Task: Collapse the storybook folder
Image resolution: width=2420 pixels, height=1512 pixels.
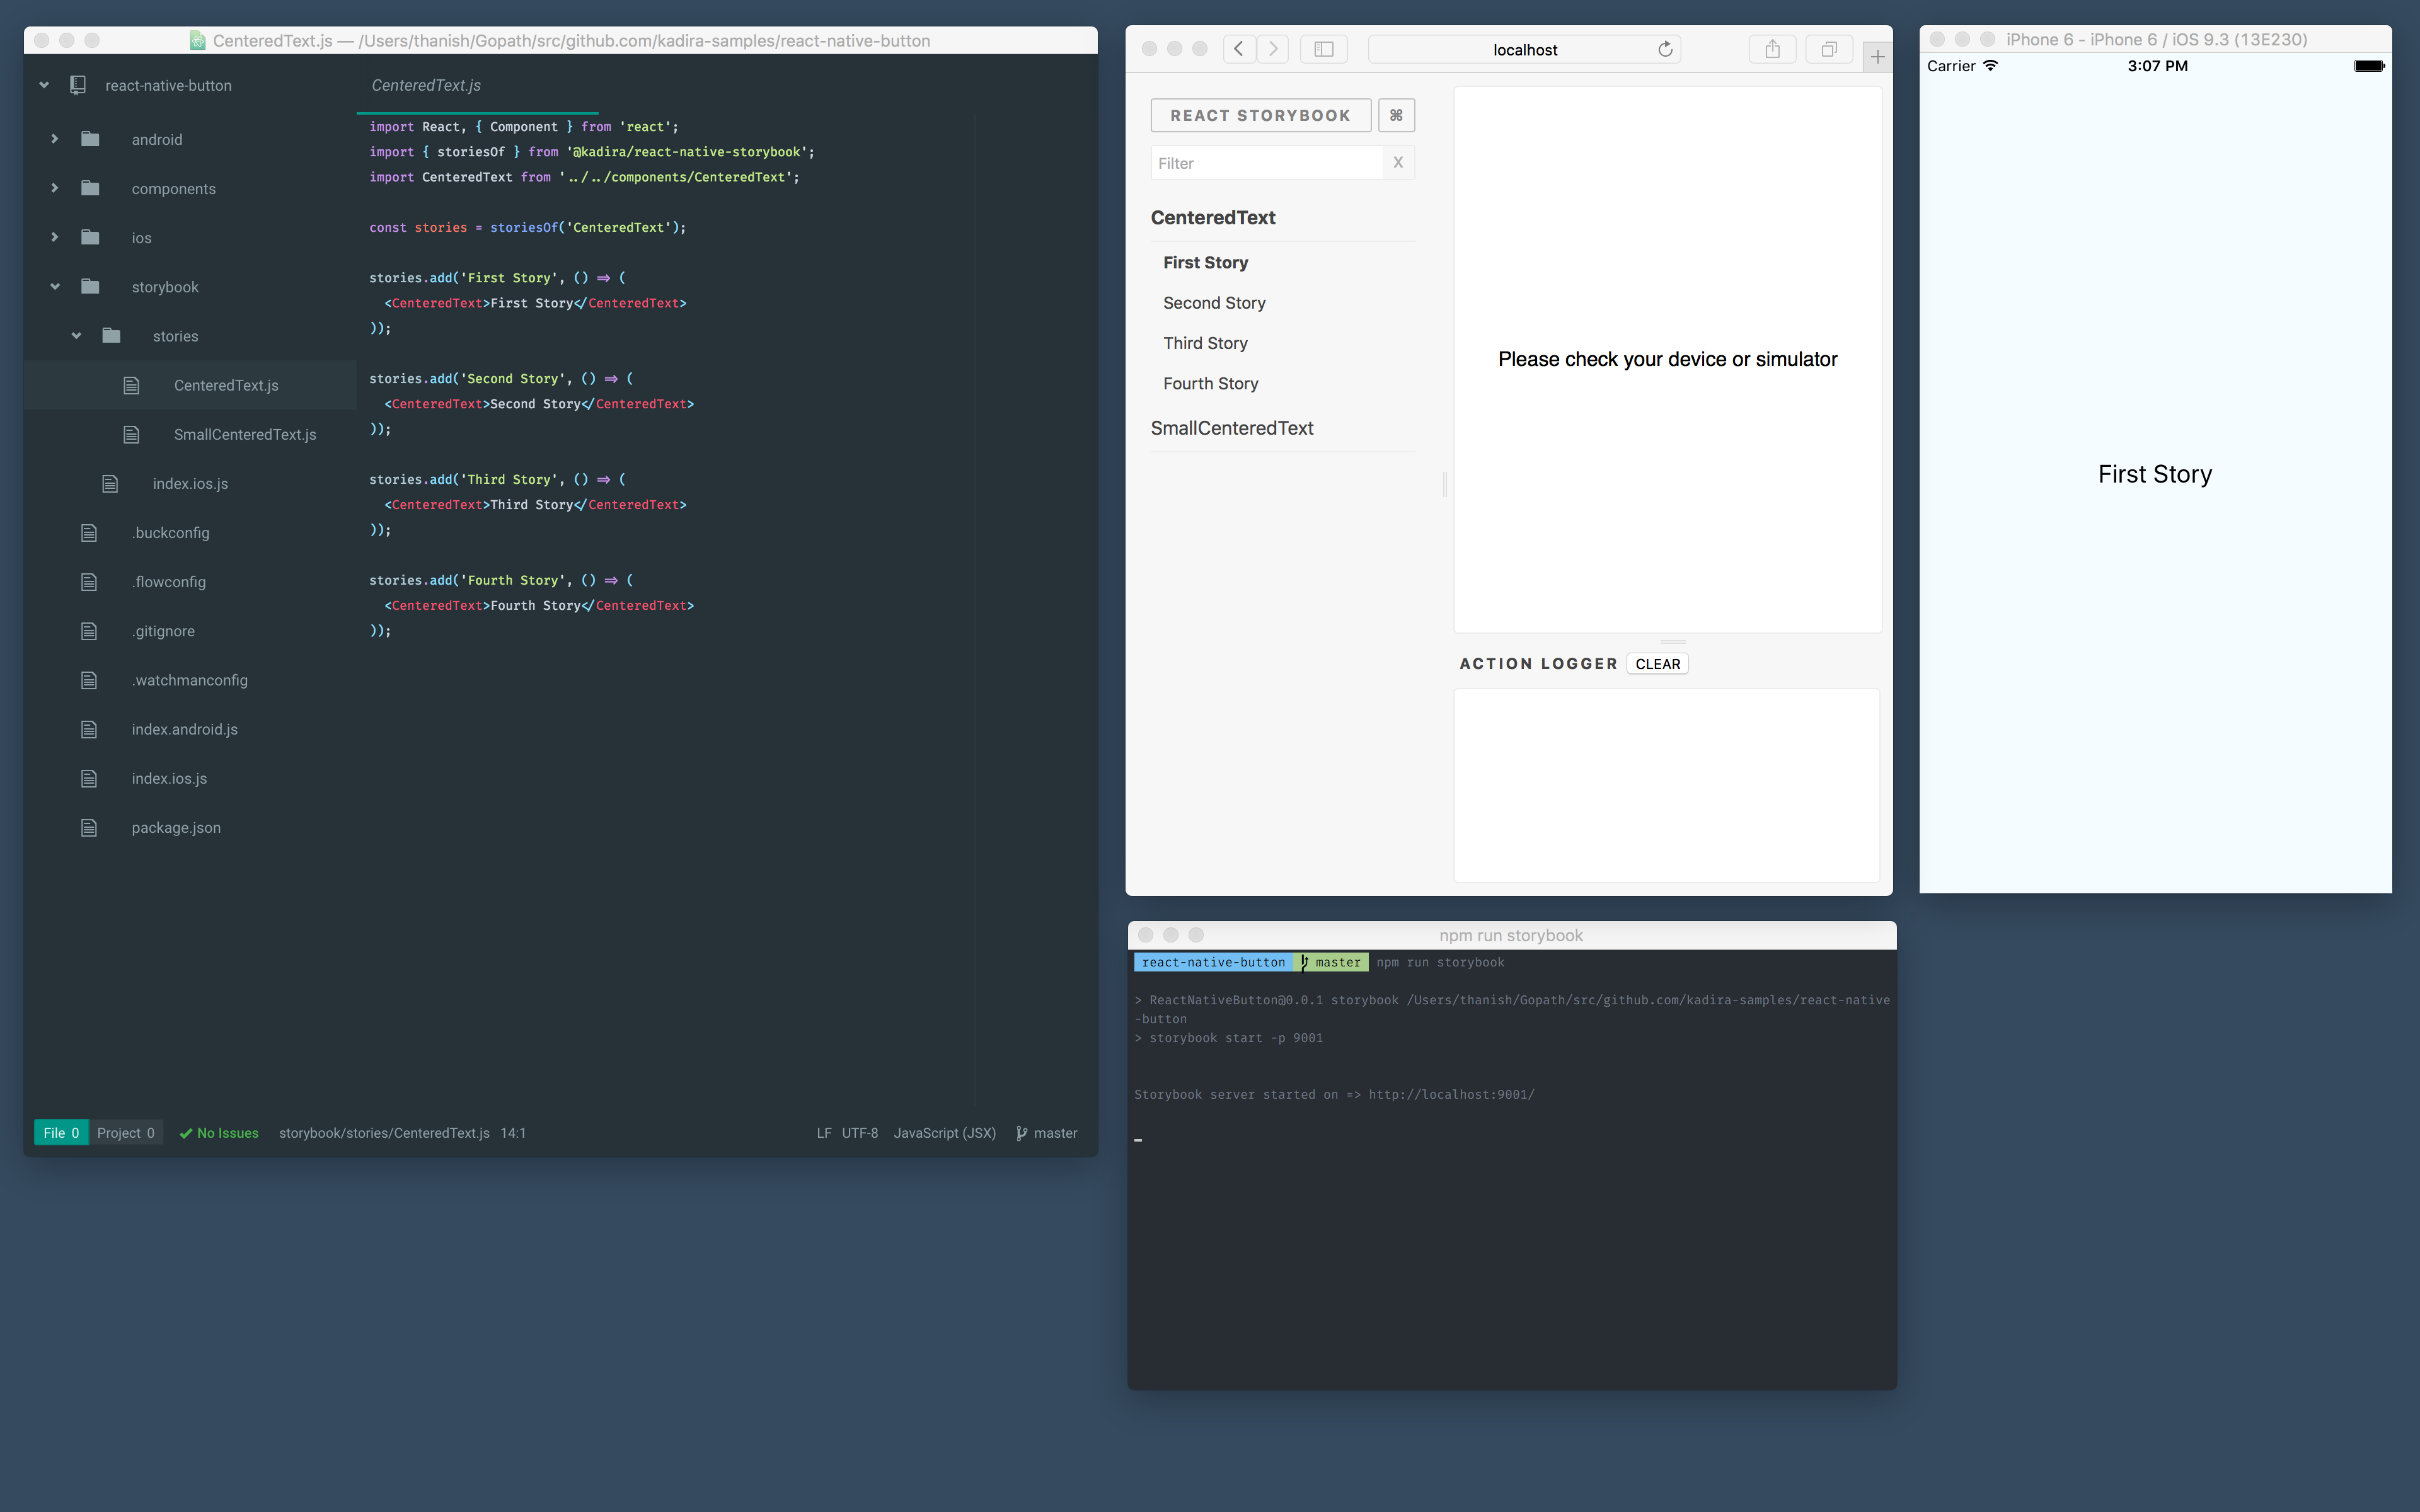Action: coord(55,287)
